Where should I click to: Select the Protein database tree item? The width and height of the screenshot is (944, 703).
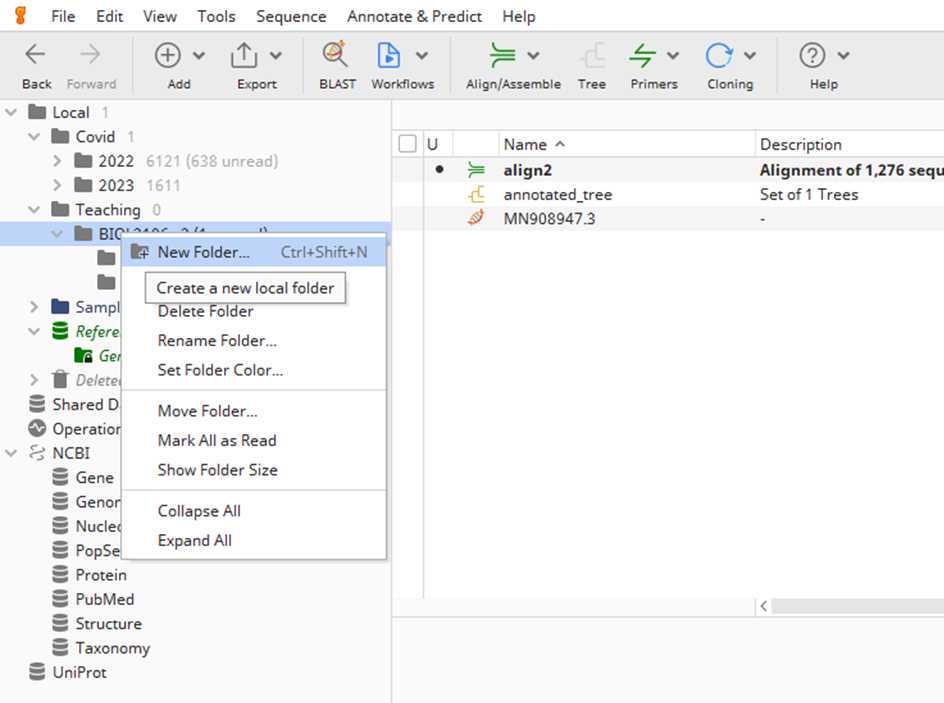(101, 575)
